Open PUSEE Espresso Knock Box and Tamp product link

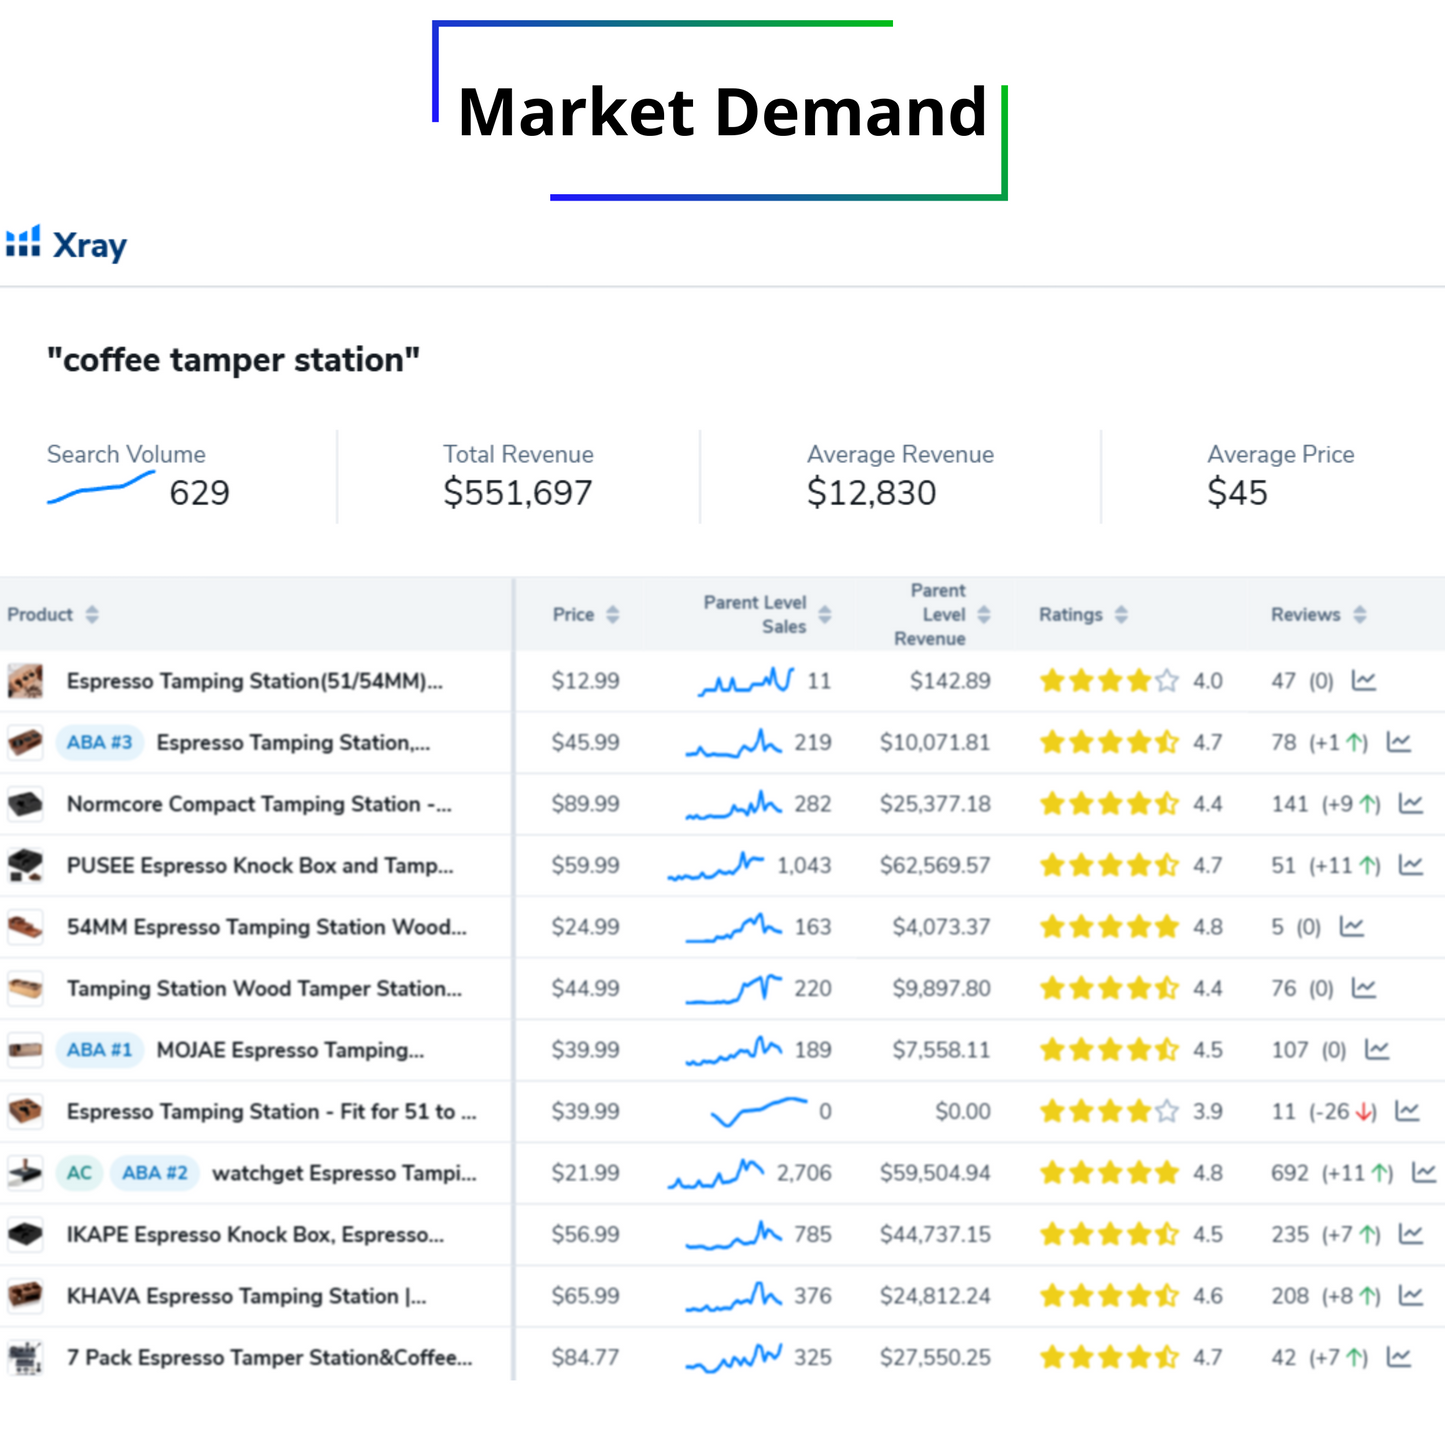260,866
